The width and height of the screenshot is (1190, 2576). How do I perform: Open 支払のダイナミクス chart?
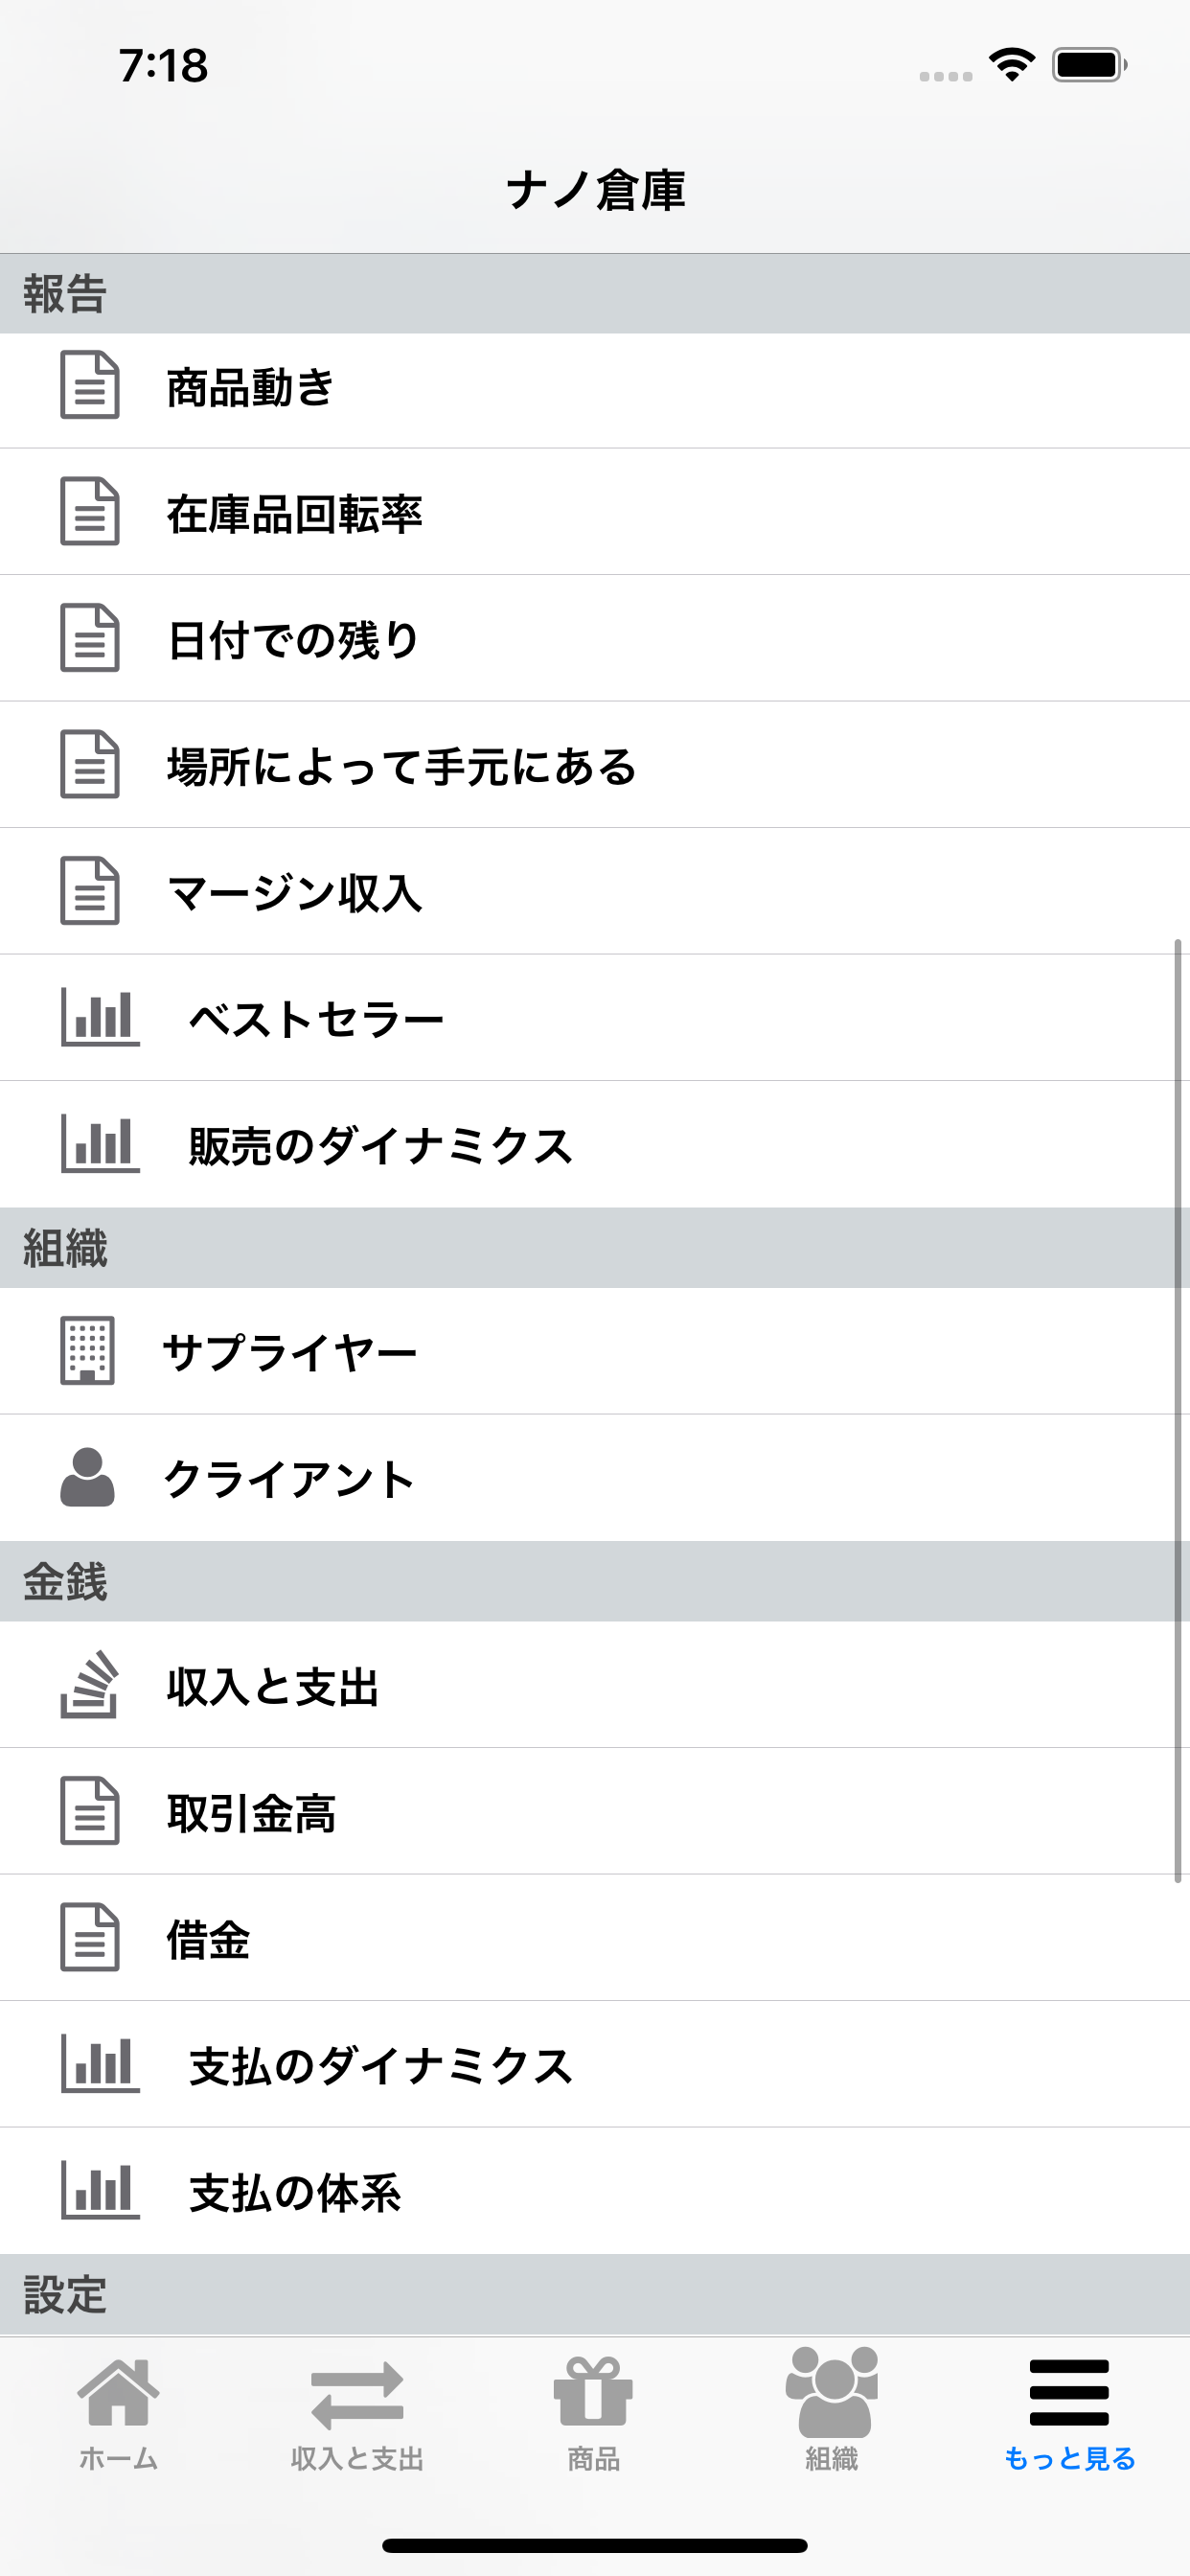[x=595, y=2064]
